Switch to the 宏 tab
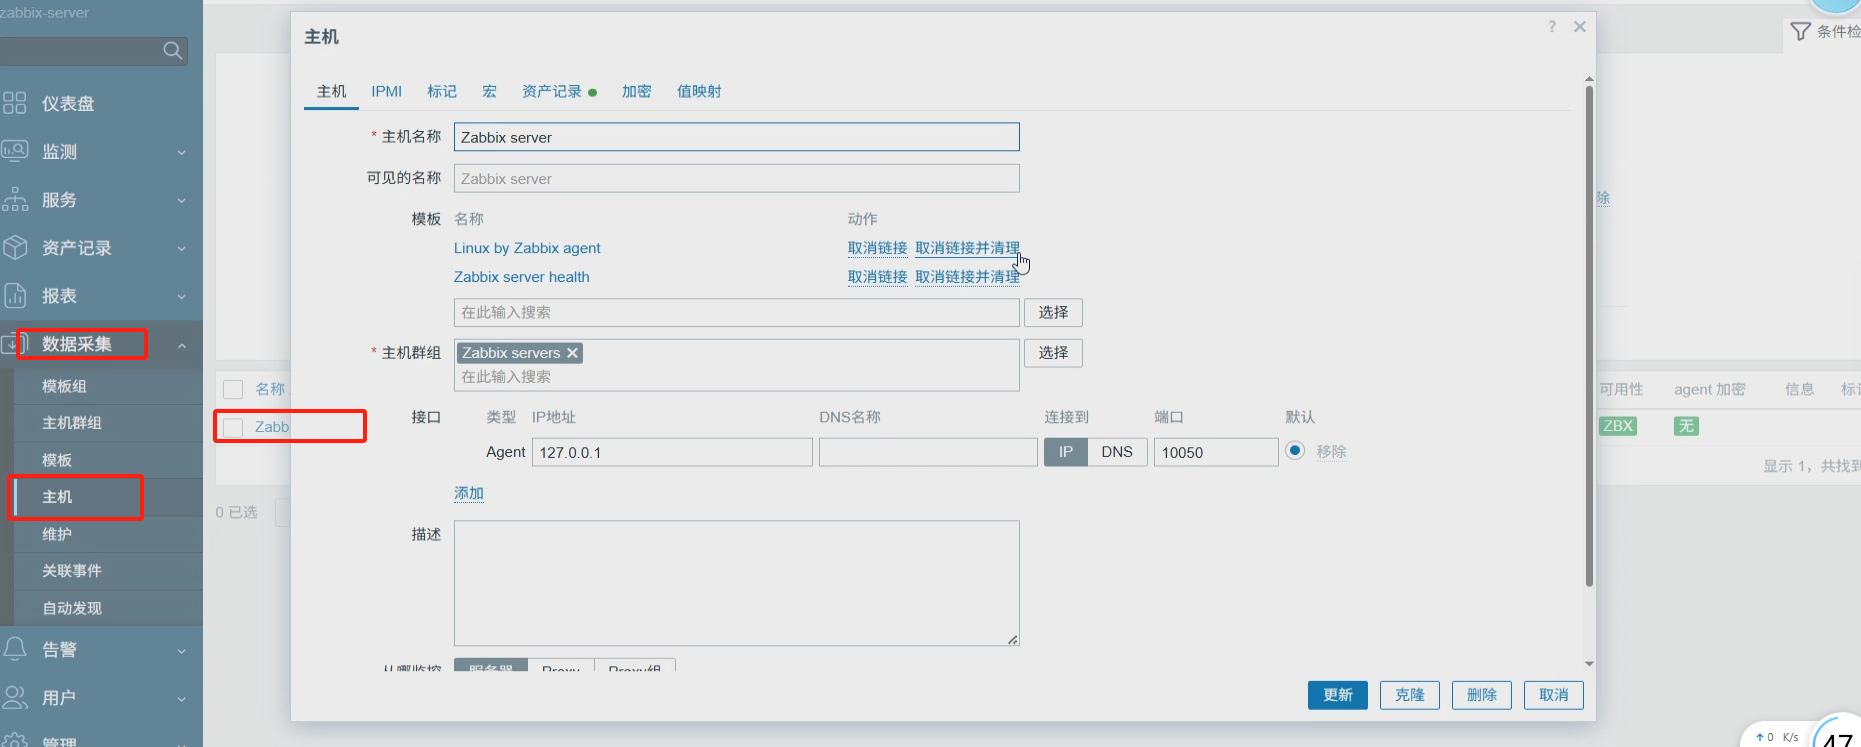 click(x=489, y=91)
